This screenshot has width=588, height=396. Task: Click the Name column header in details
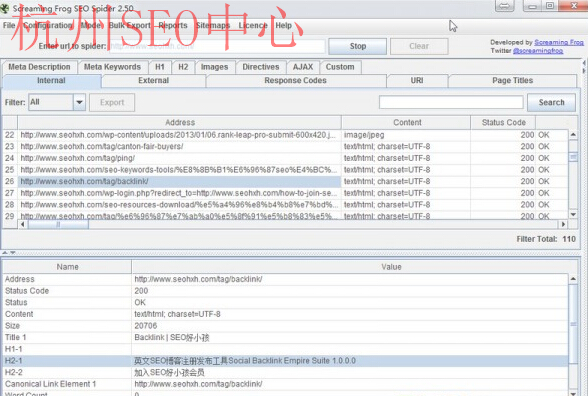pos(67,267)
